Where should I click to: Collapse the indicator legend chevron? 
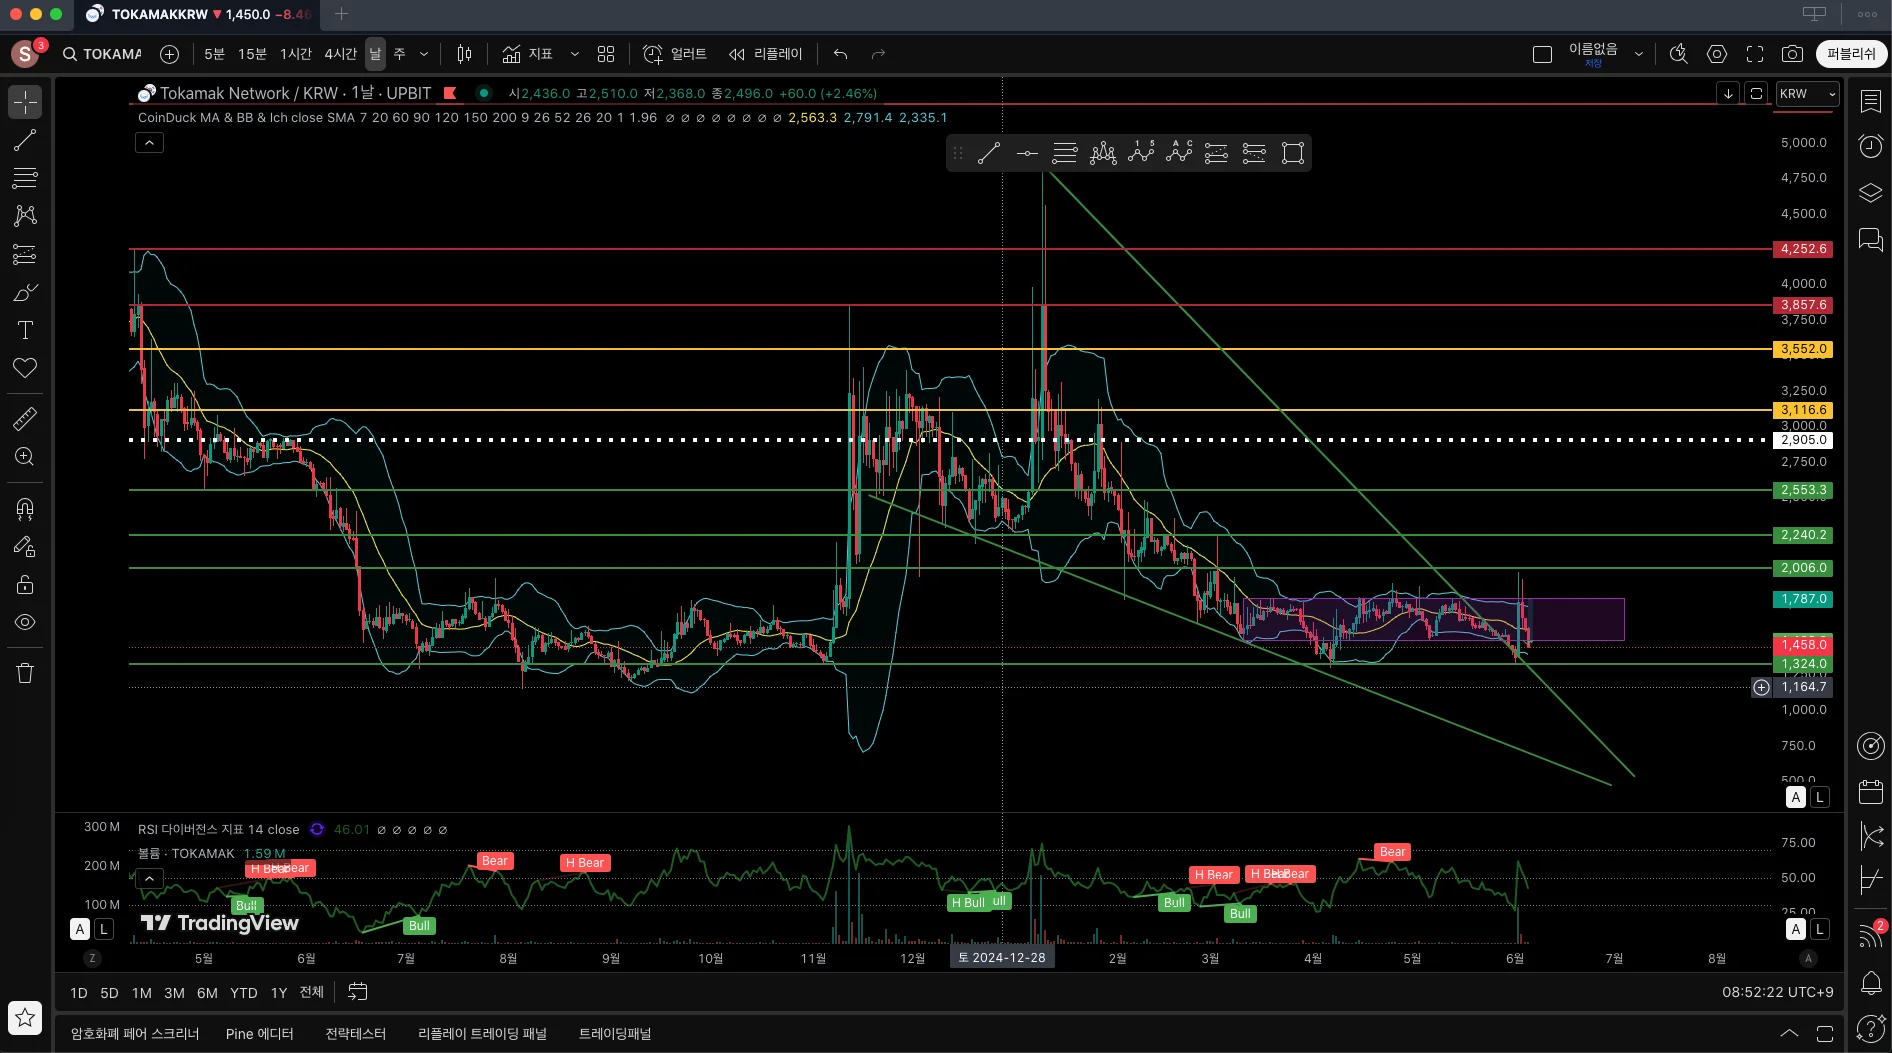(x=149, y=143)
